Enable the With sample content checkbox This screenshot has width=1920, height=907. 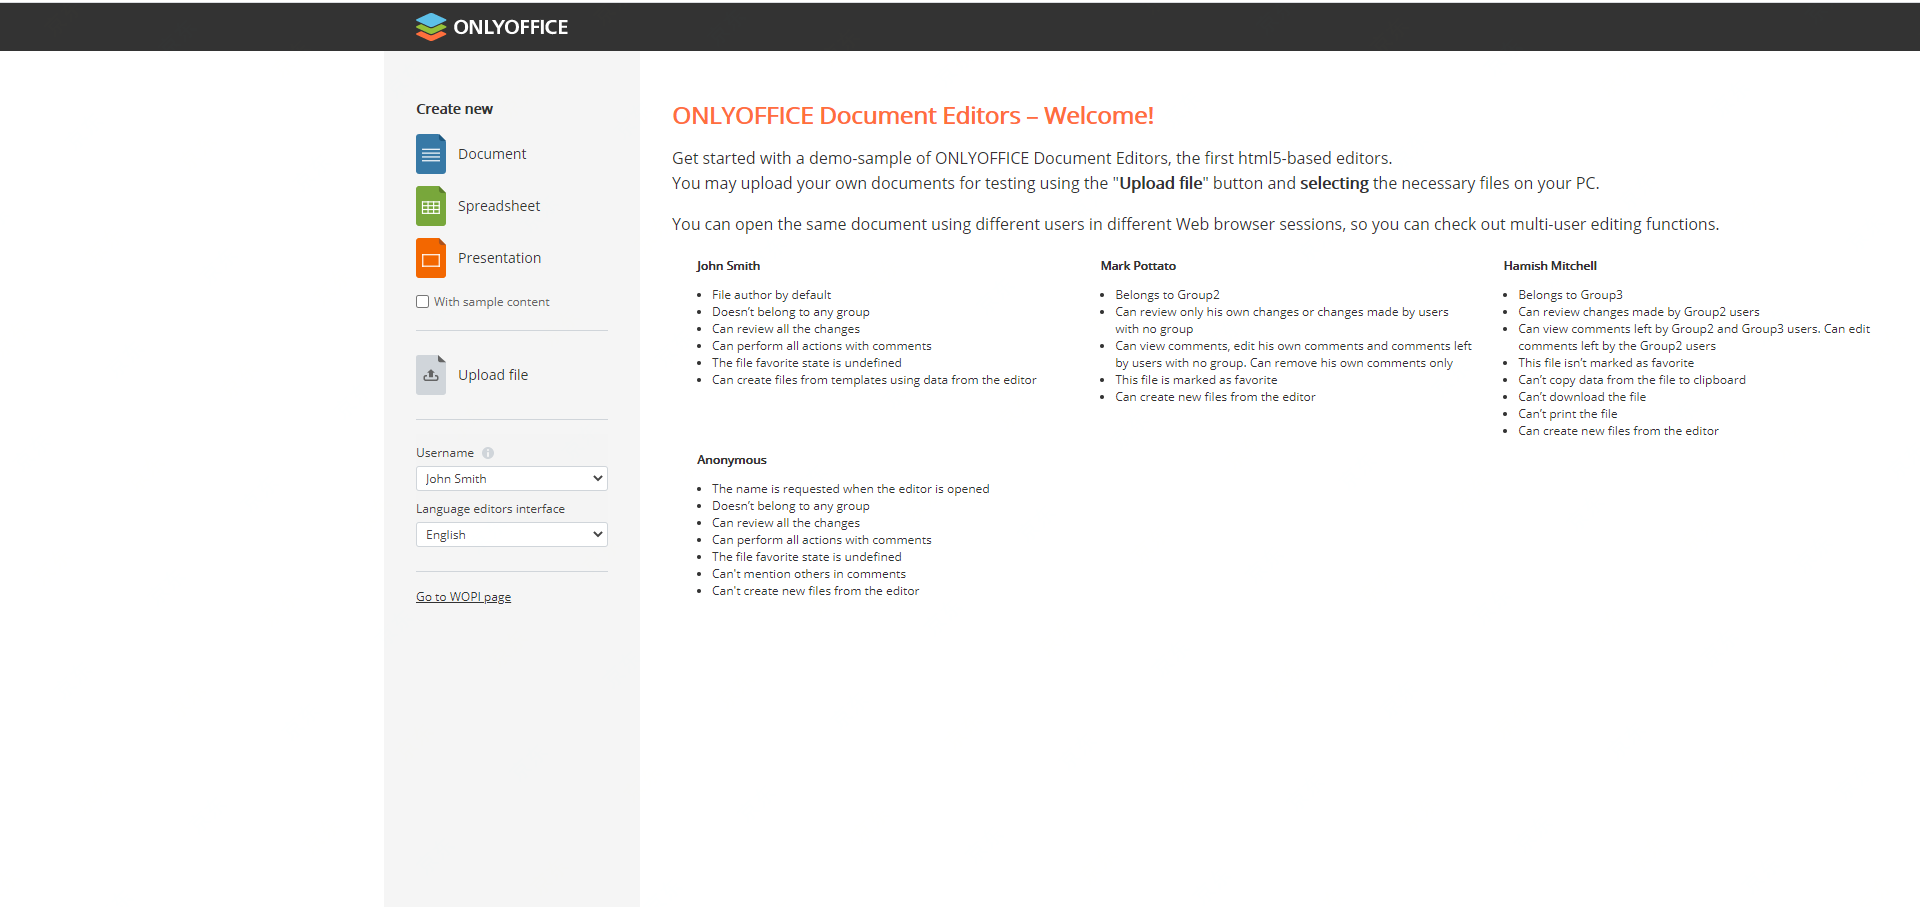423,302
